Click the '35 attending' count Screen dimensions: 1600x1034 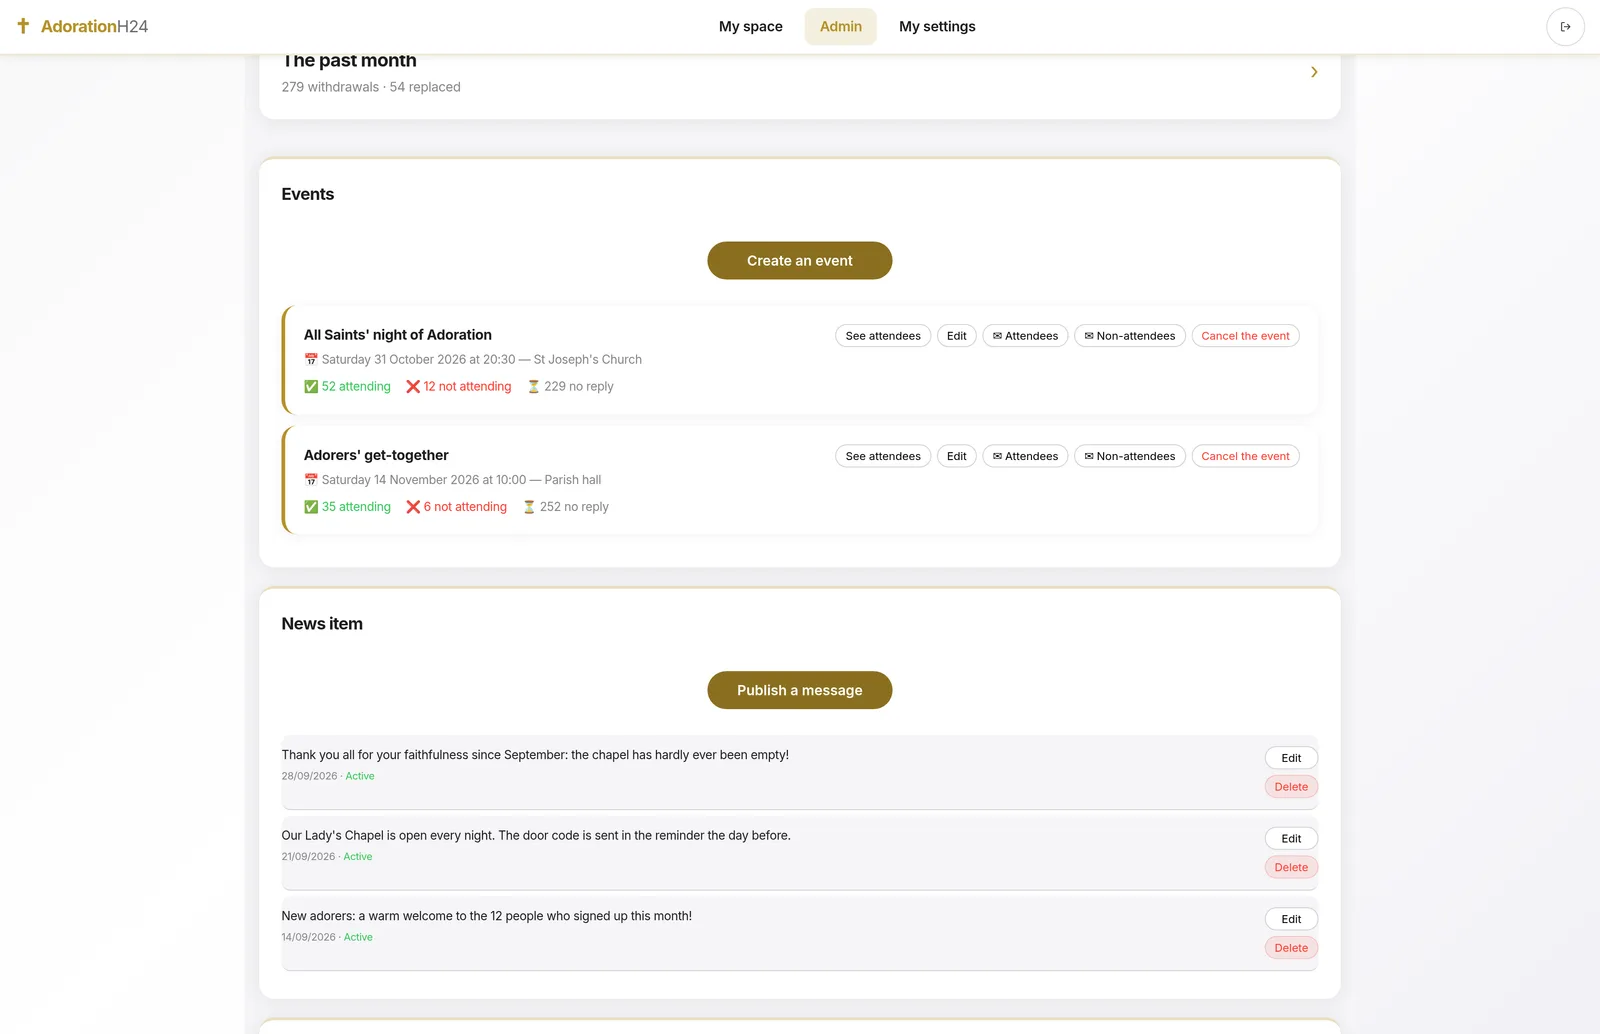pos(347,507)
